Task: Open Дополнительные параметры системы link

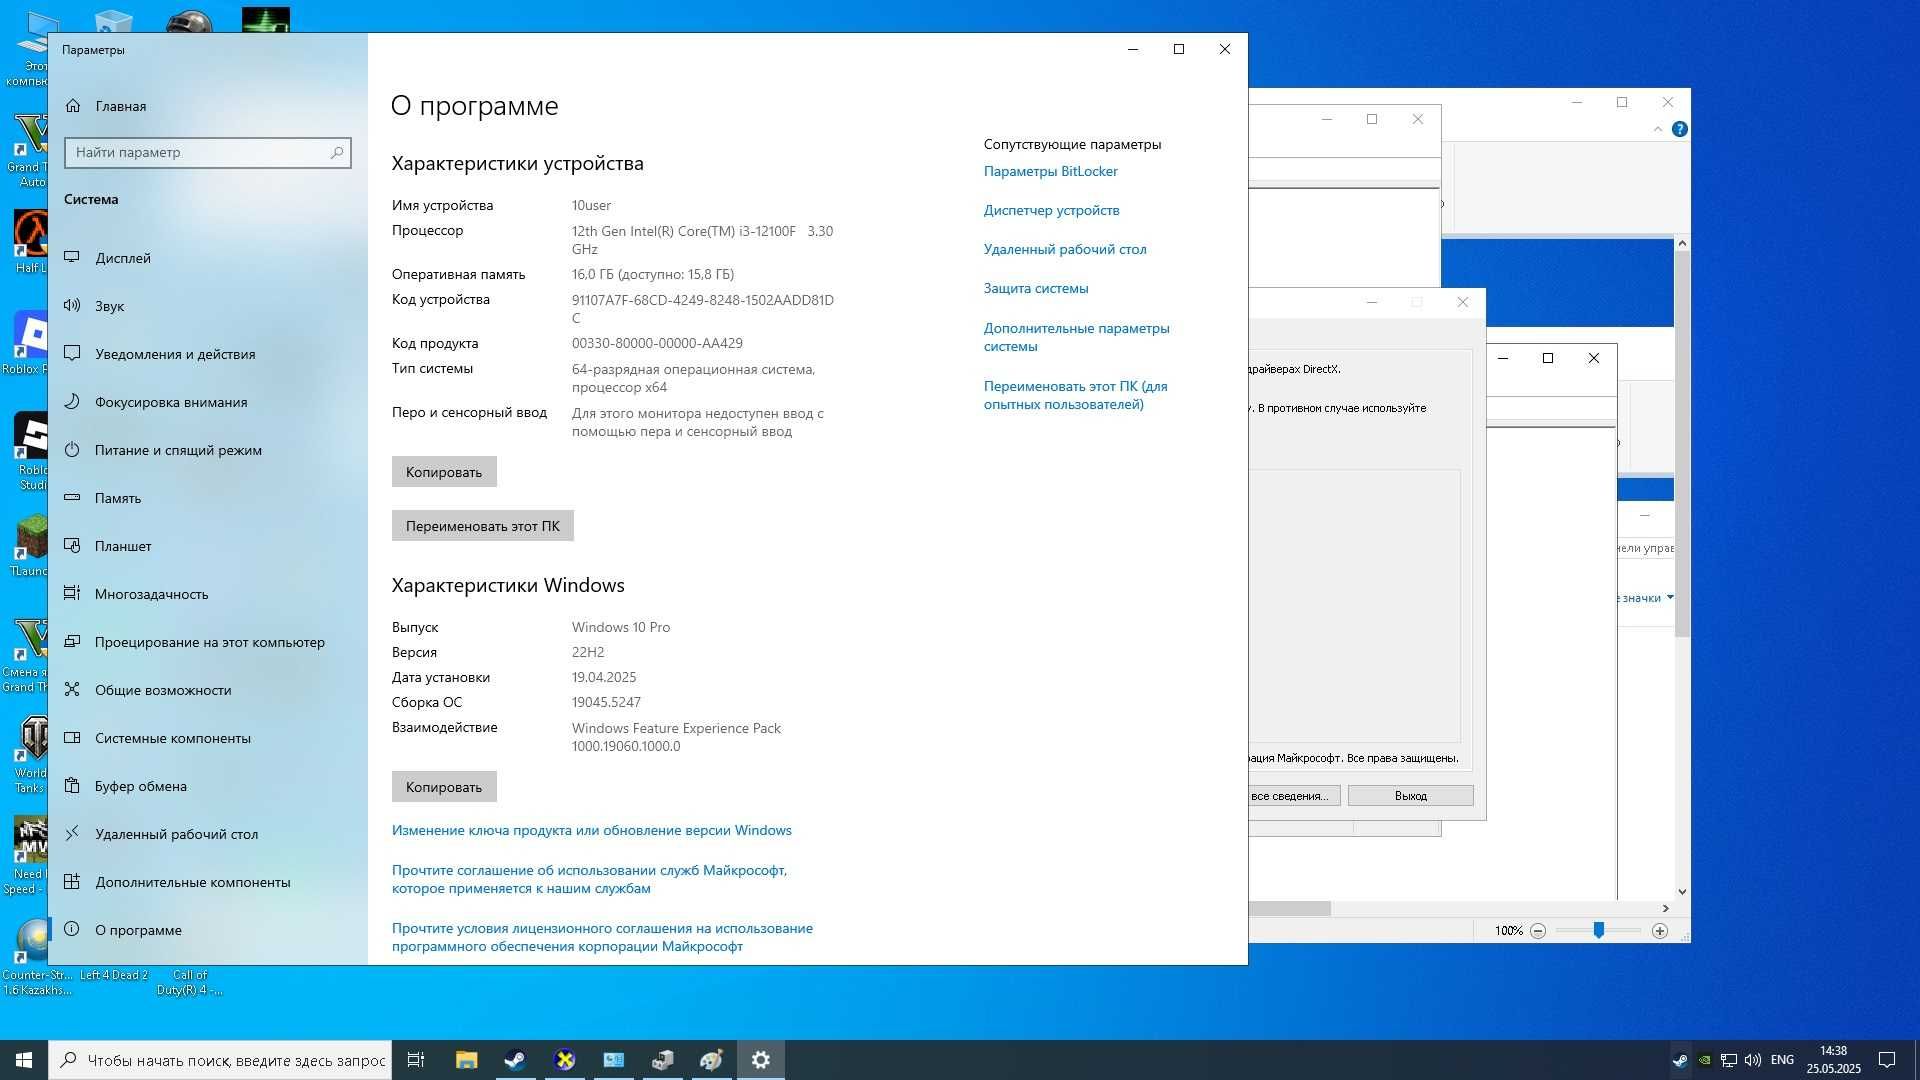Action: (1076, 338)
